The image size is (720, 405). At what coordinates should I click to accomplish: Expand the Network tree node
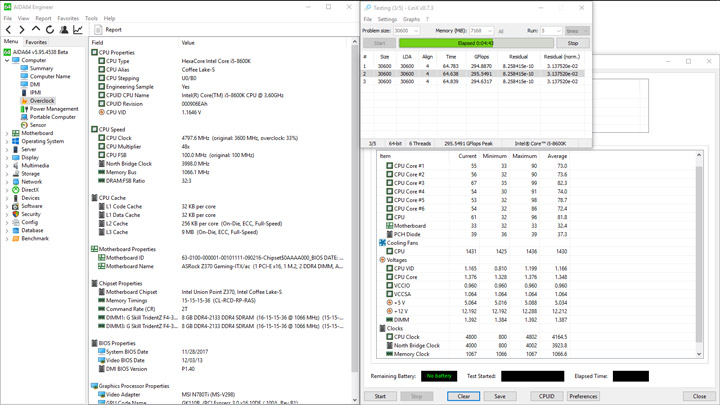pyautogui.click(x=7, y=182)
